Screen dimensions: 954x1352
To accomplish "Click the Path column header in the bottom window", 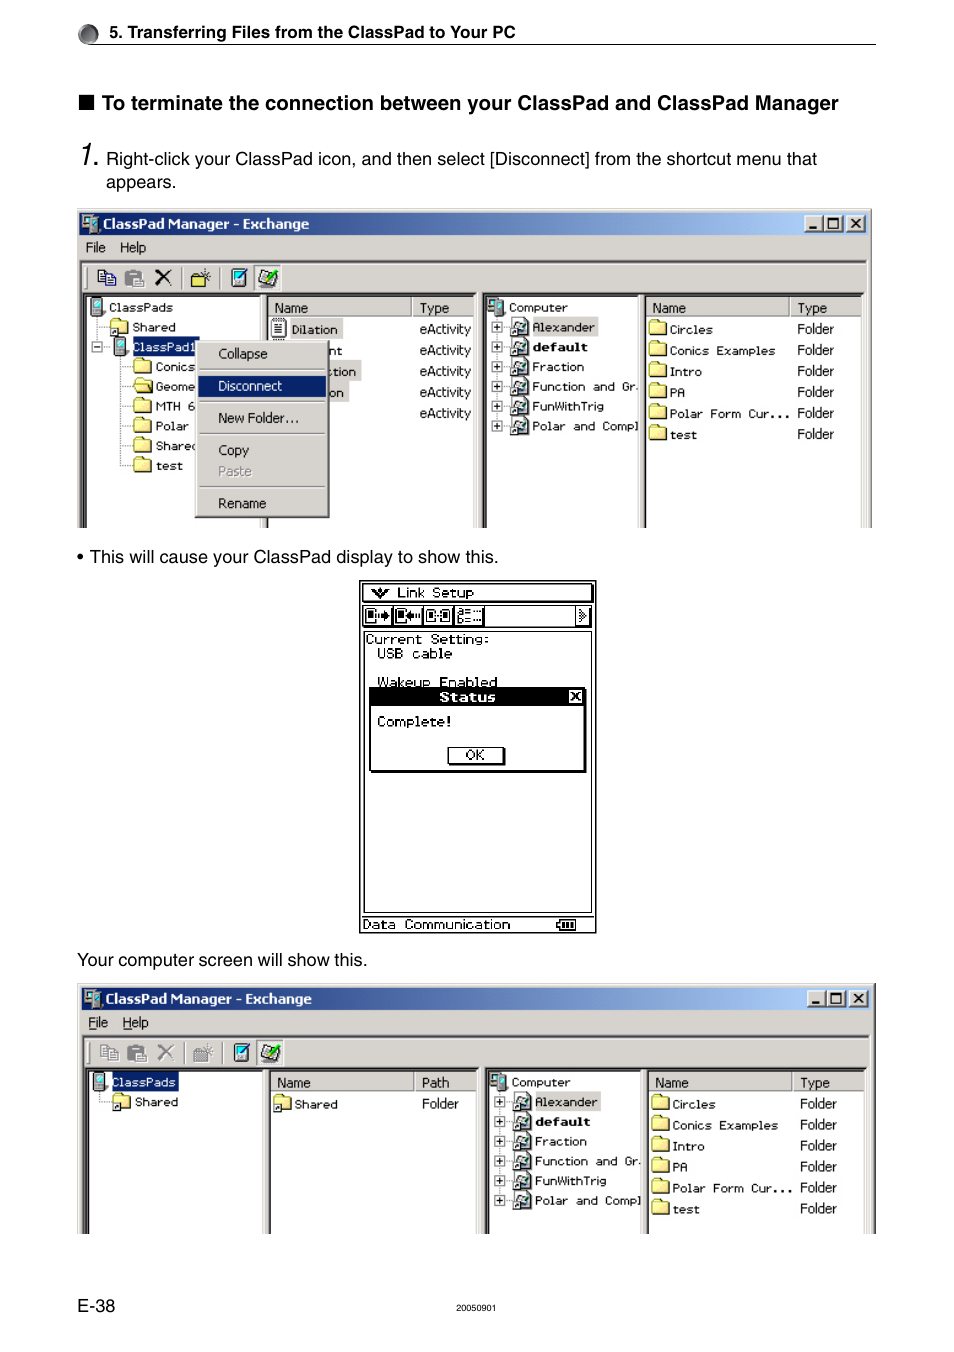I will [x=445, y=1082].
